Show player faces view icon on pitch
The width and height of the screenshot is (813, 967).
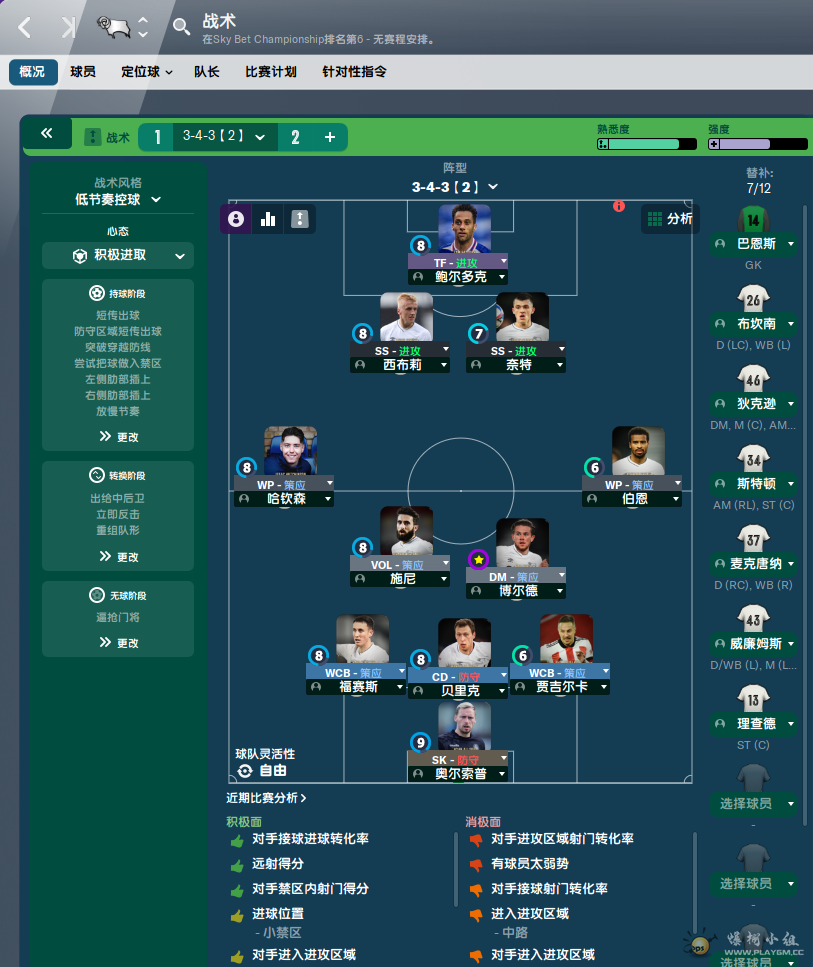tap(236, 219)
